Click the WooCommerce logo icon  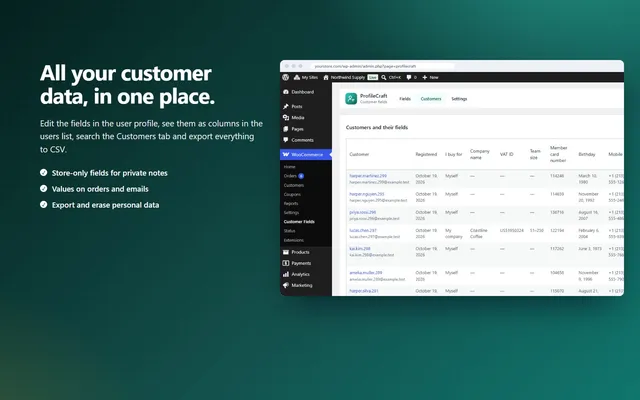pyautogui.click(x=286, y=154)
